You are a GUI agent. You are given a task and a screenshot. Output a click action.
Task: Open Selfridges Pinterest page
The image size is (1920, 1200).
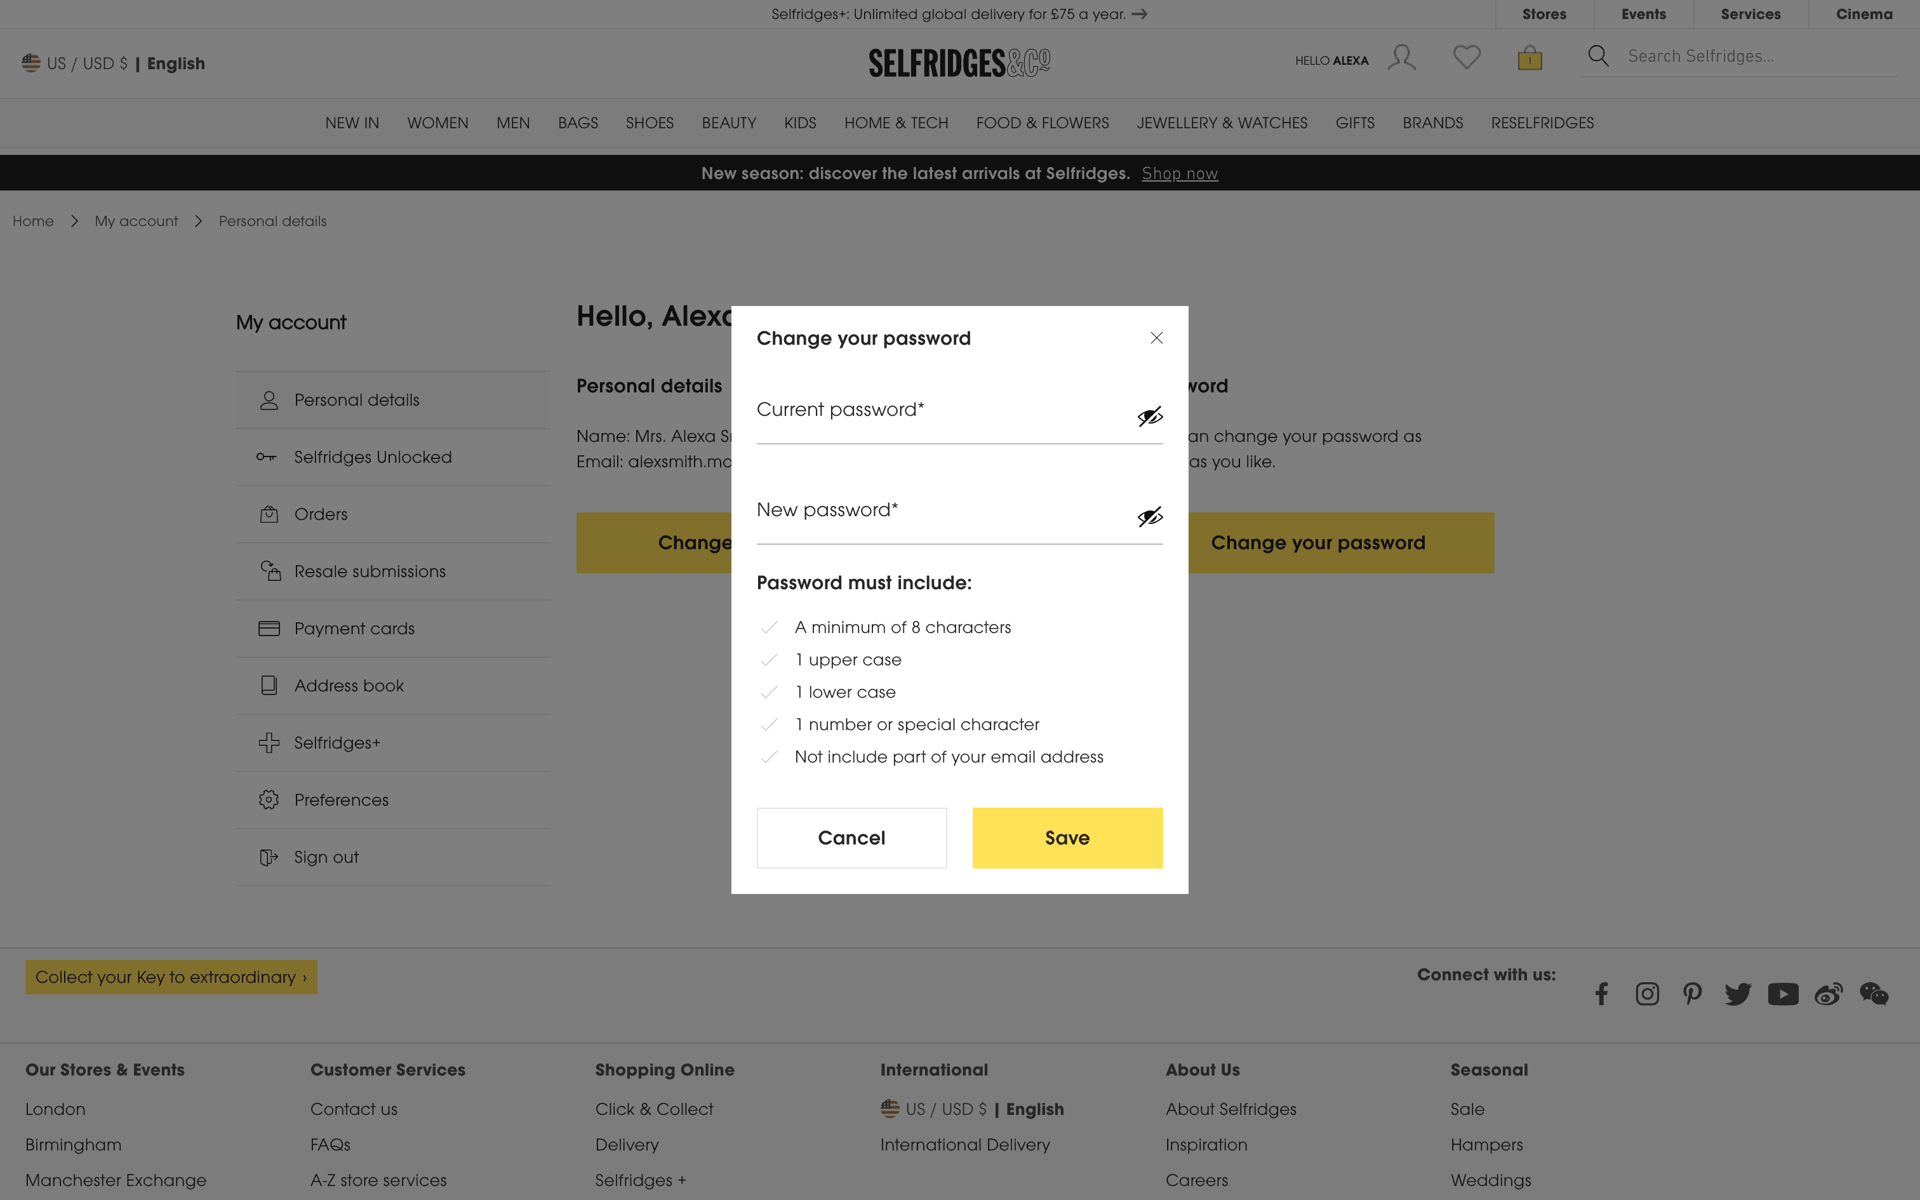tap(1692, 993)
